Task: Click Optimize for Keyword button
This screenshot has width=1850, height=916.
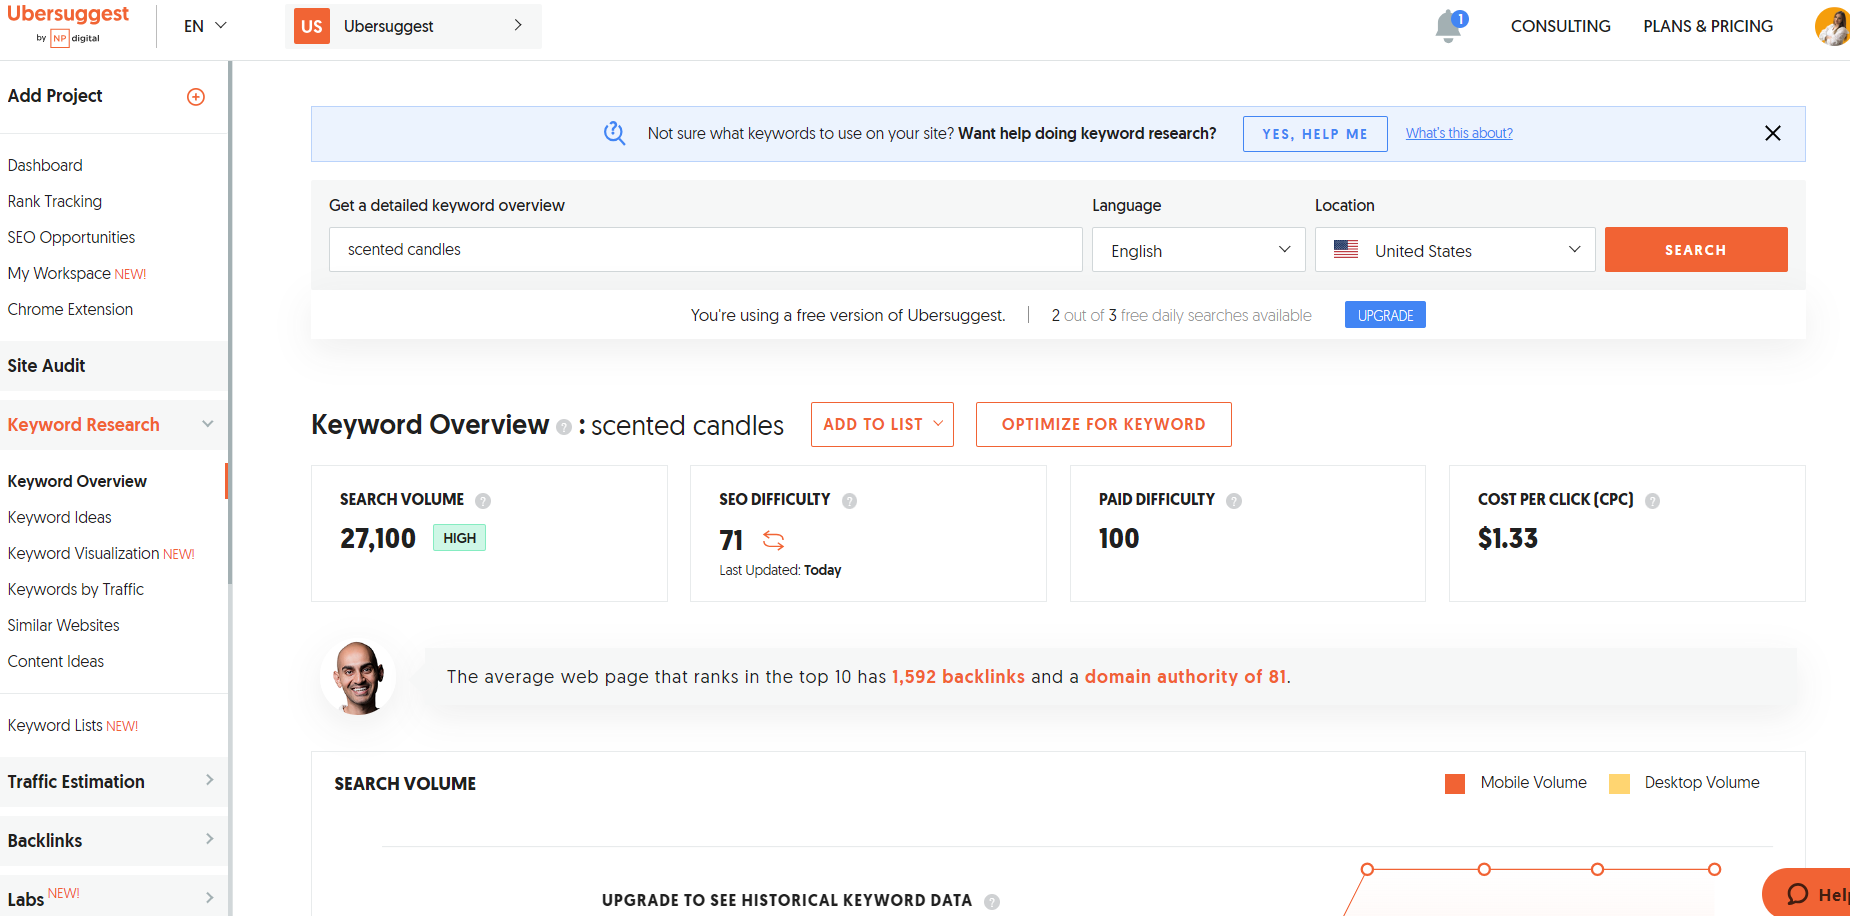Action: 1104,424
